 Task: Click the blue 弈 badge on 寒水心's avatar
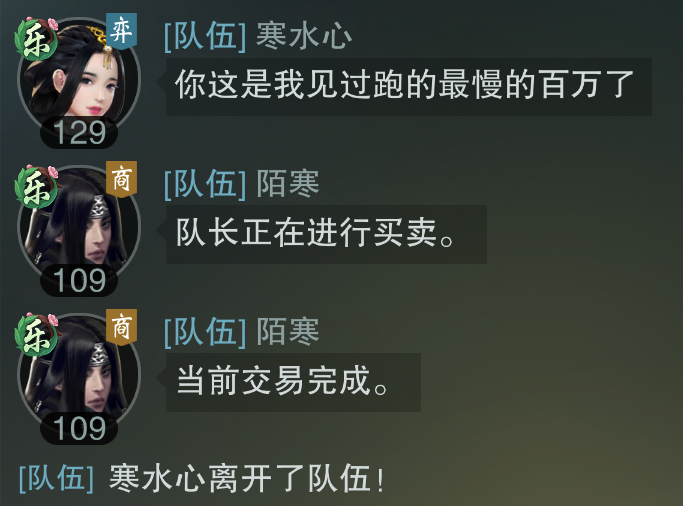122,31
